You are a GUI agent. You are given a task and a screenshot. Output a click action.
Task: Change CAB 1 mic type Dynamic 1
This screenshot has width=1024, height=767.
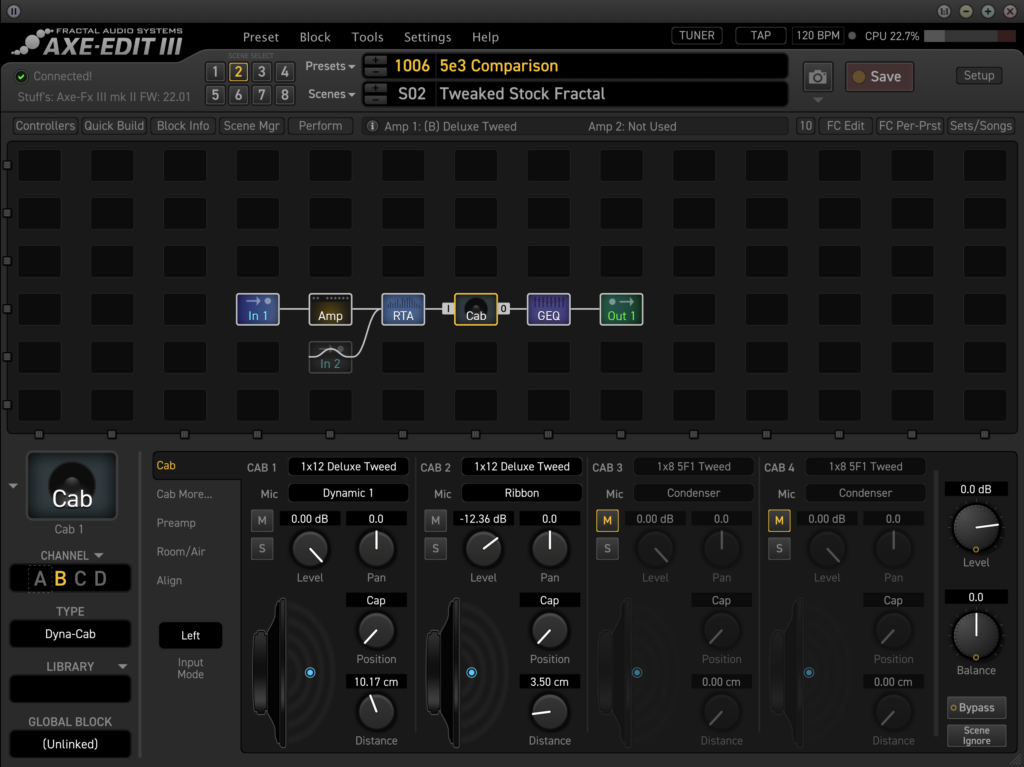click(x=348, y=493)
